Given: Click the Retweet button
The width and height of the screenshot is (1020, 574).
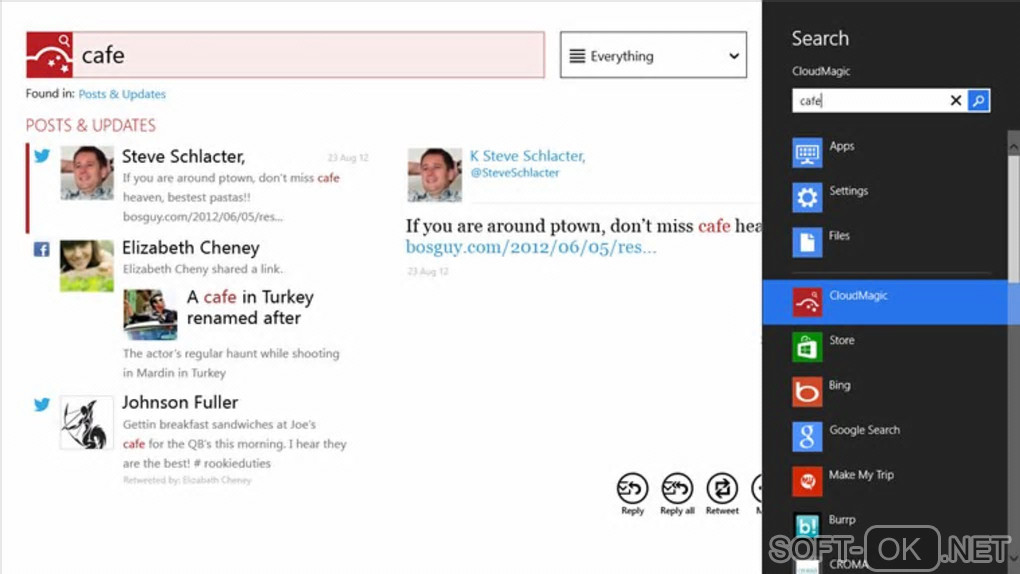Looking at the screenshot, I should click(722, 495).
